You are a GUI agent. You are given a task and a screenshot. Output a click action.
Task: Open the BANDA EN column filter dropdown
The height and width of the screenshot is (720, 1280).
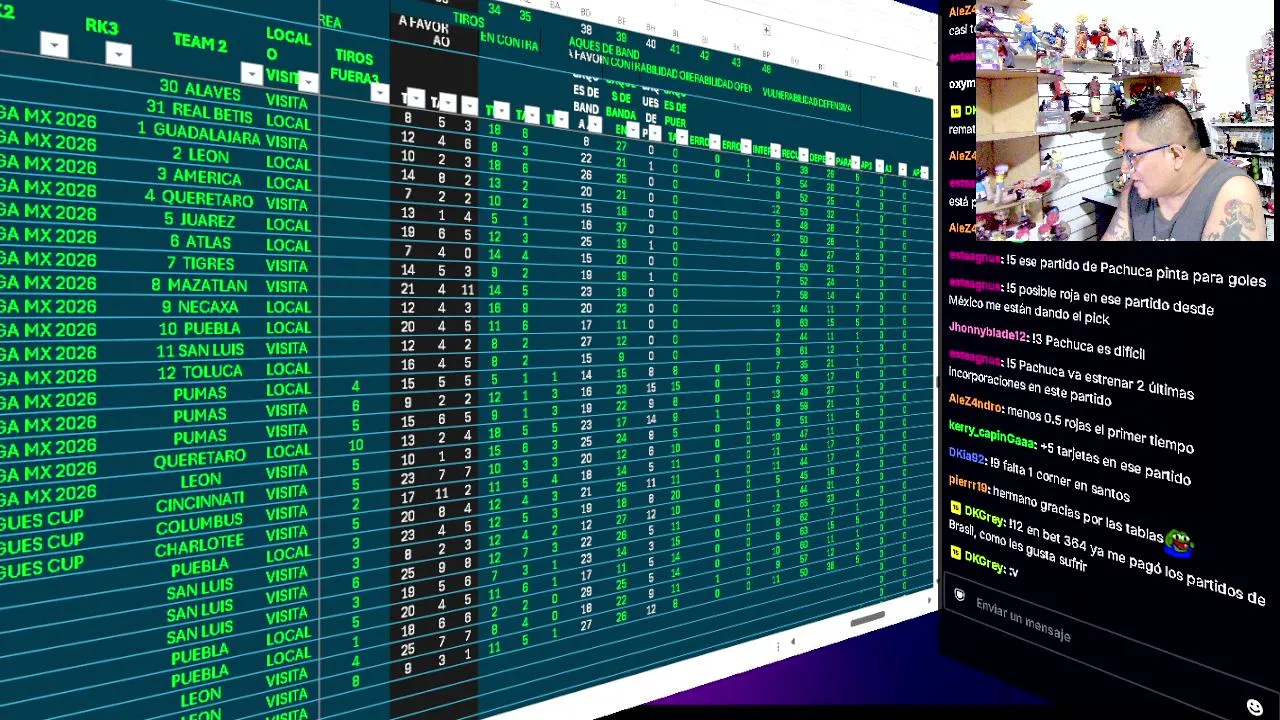[633, 129]
